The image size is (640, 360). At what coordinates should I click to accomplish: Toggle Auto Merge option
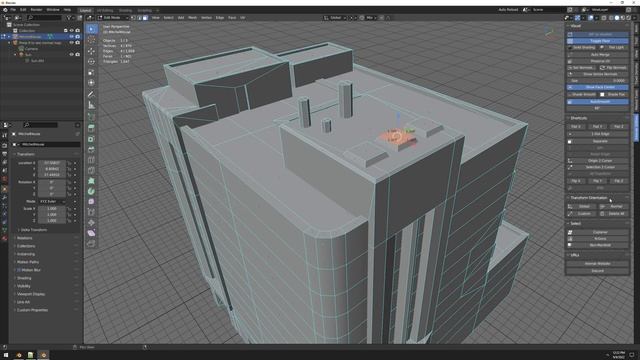coord(598,54)
